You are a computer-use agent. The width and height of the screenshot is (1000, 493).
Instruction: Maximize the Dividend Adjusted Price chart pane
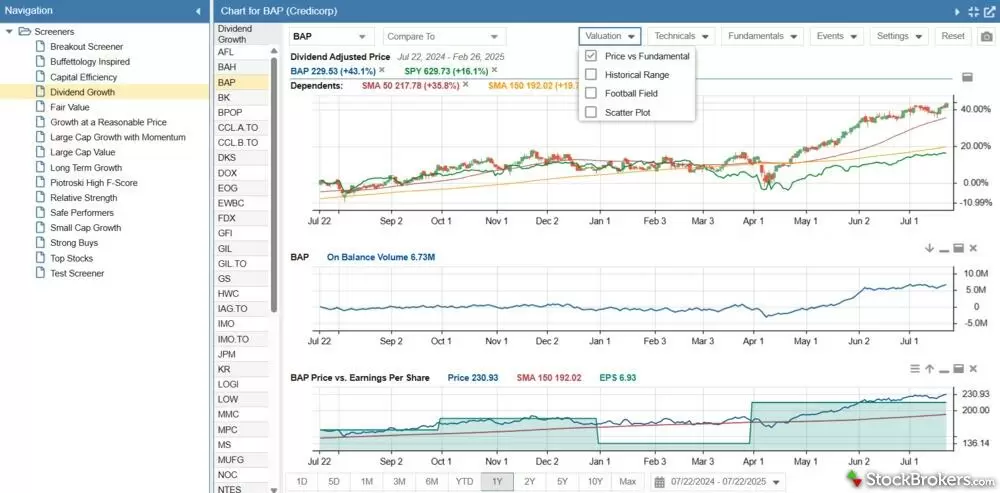click(x=967, y=77)
